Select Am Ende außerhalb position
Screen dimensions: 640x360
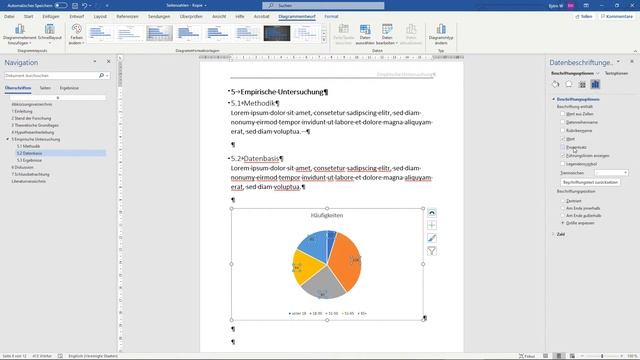pos(563,216)
